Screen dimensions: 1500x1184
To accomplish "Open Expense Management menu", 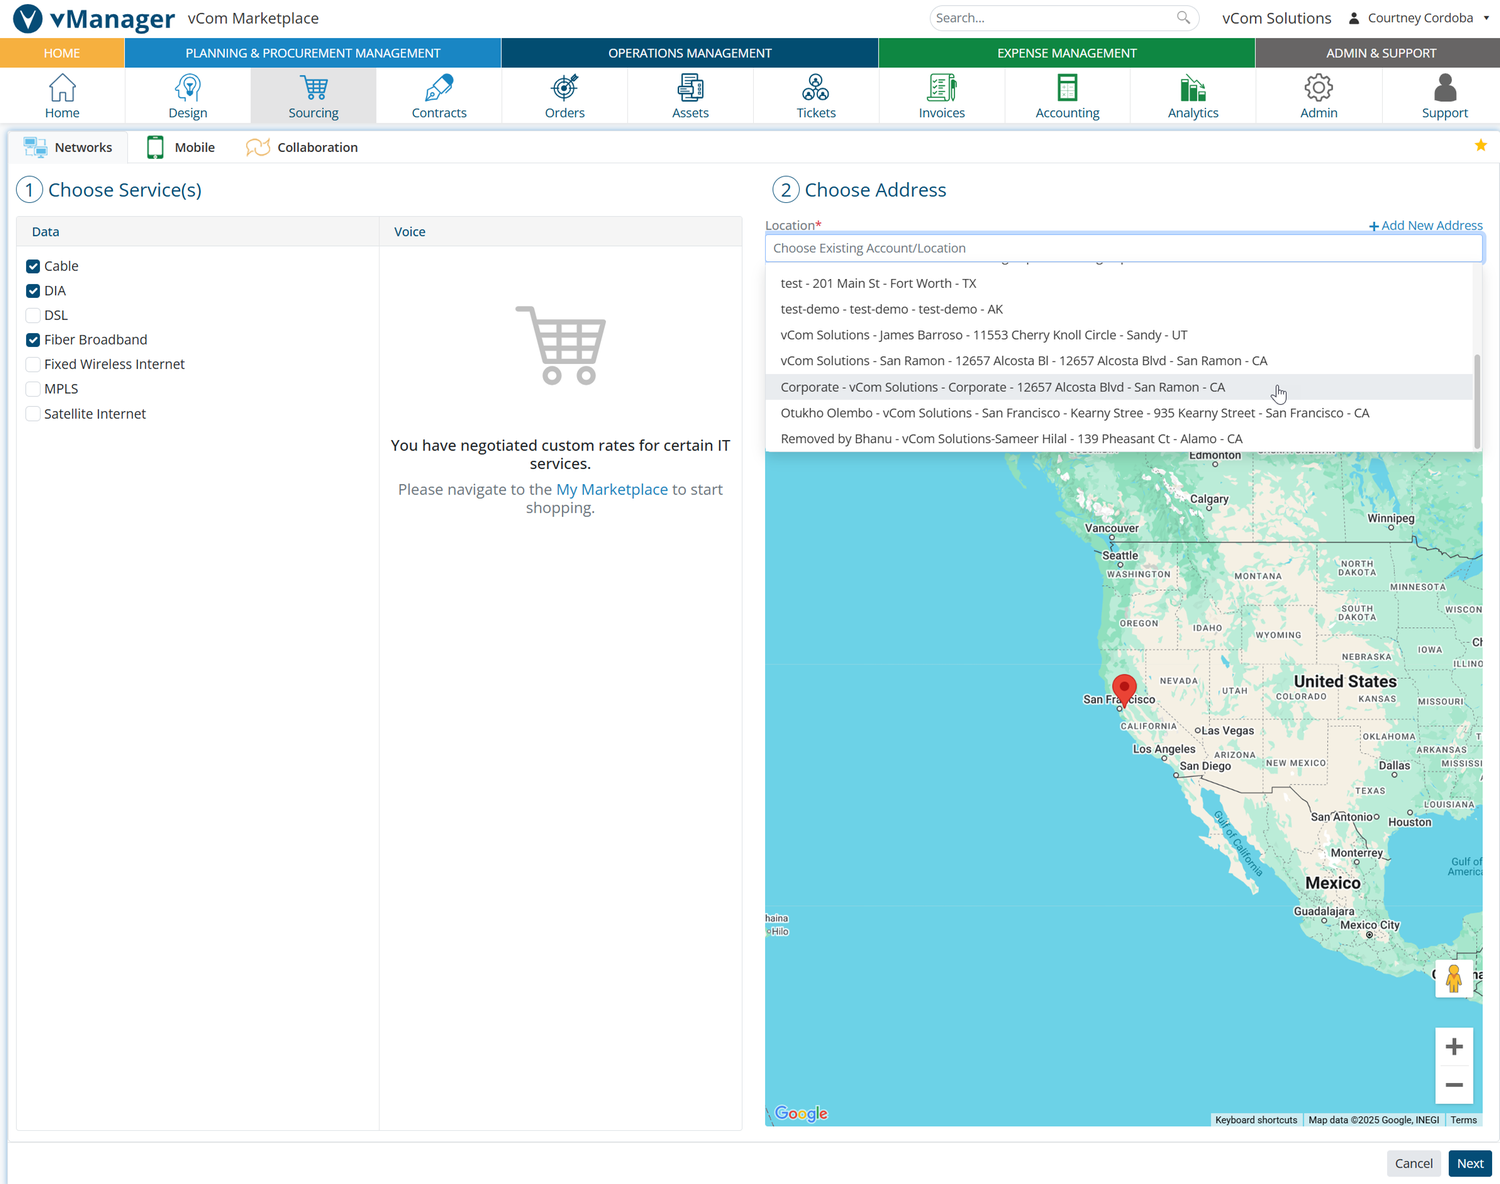I will click(1067, 53).
